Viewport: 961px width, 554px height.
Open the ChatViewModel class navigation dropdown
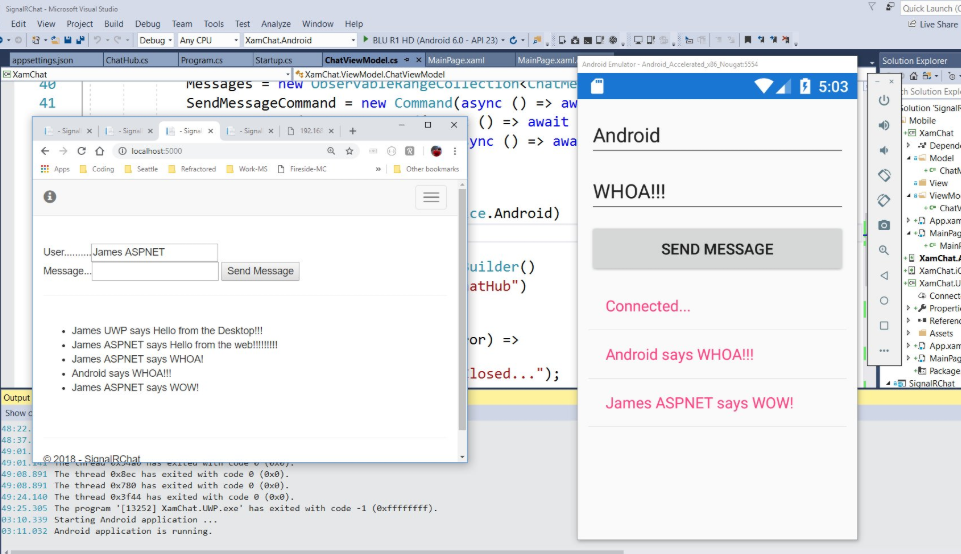436,74
